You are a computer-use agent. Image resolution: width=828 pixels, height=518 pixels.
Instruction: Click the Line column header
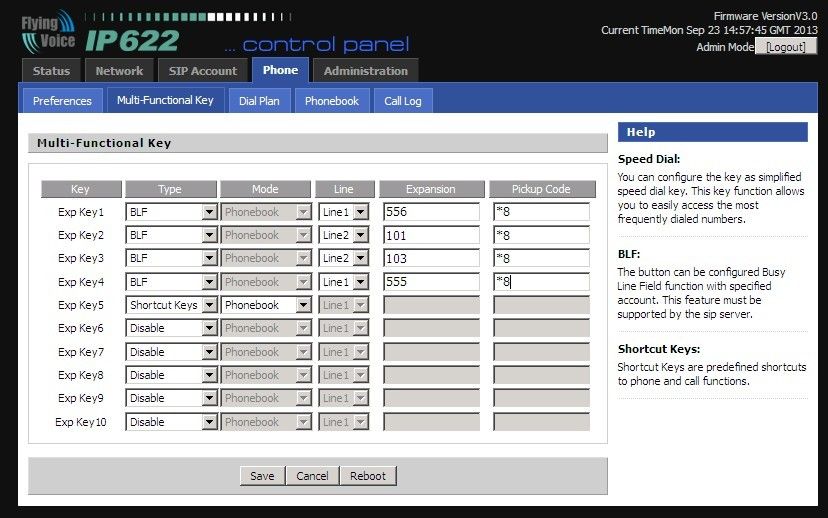[344, 189]
